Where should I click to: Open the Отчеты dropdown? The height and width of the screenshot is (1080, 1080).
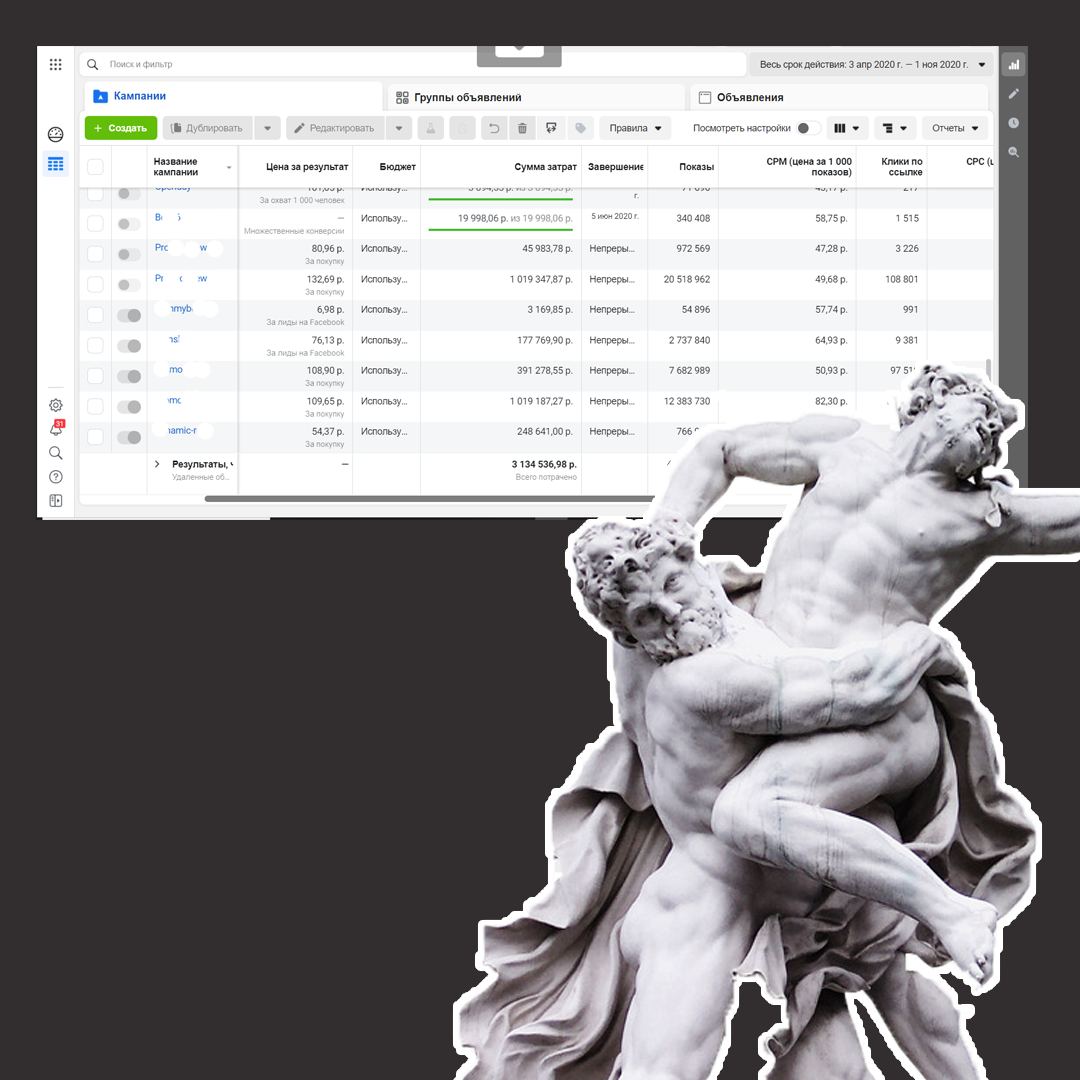(955, 128)
